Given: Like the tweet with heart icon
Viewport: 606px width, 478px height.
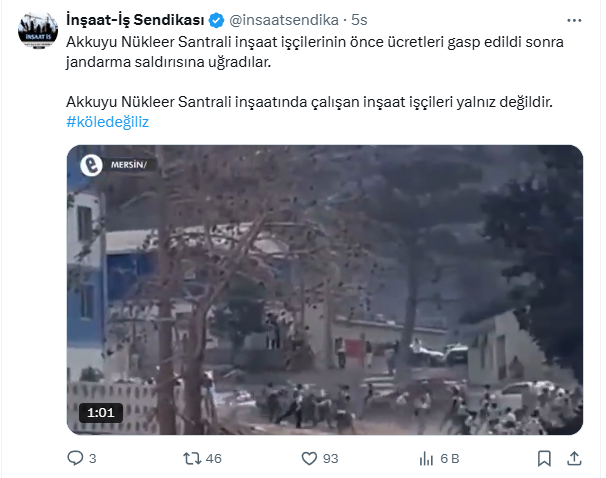Looking at the screenshot, I should click(309, 459).
